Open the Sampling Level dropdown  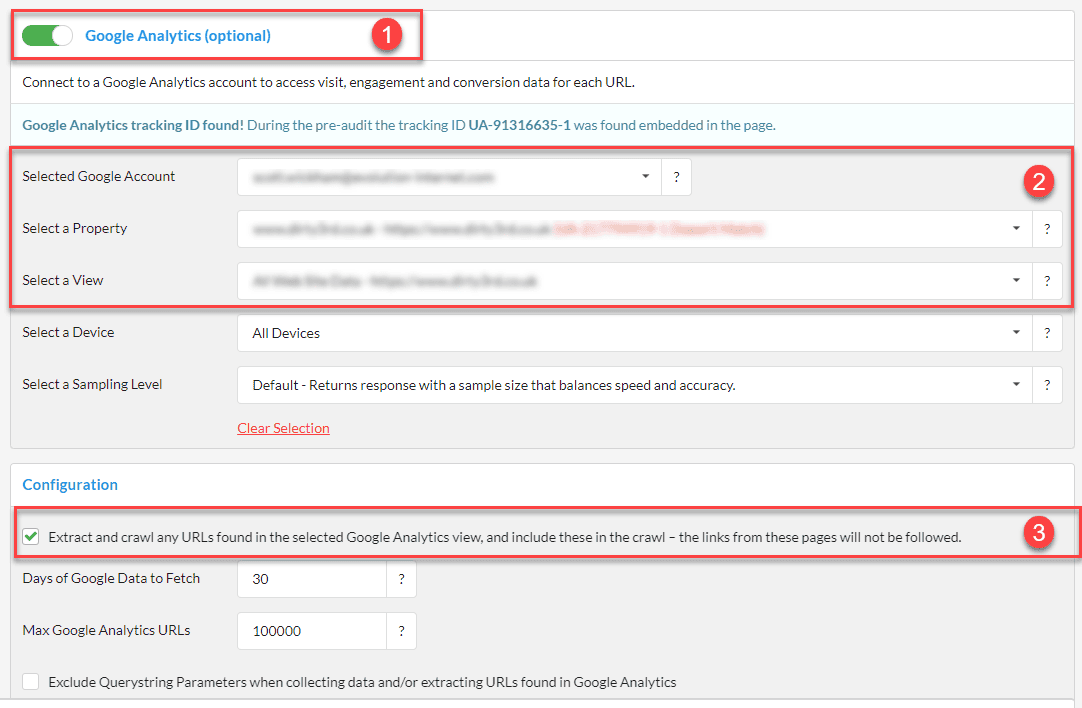(635, 385)
